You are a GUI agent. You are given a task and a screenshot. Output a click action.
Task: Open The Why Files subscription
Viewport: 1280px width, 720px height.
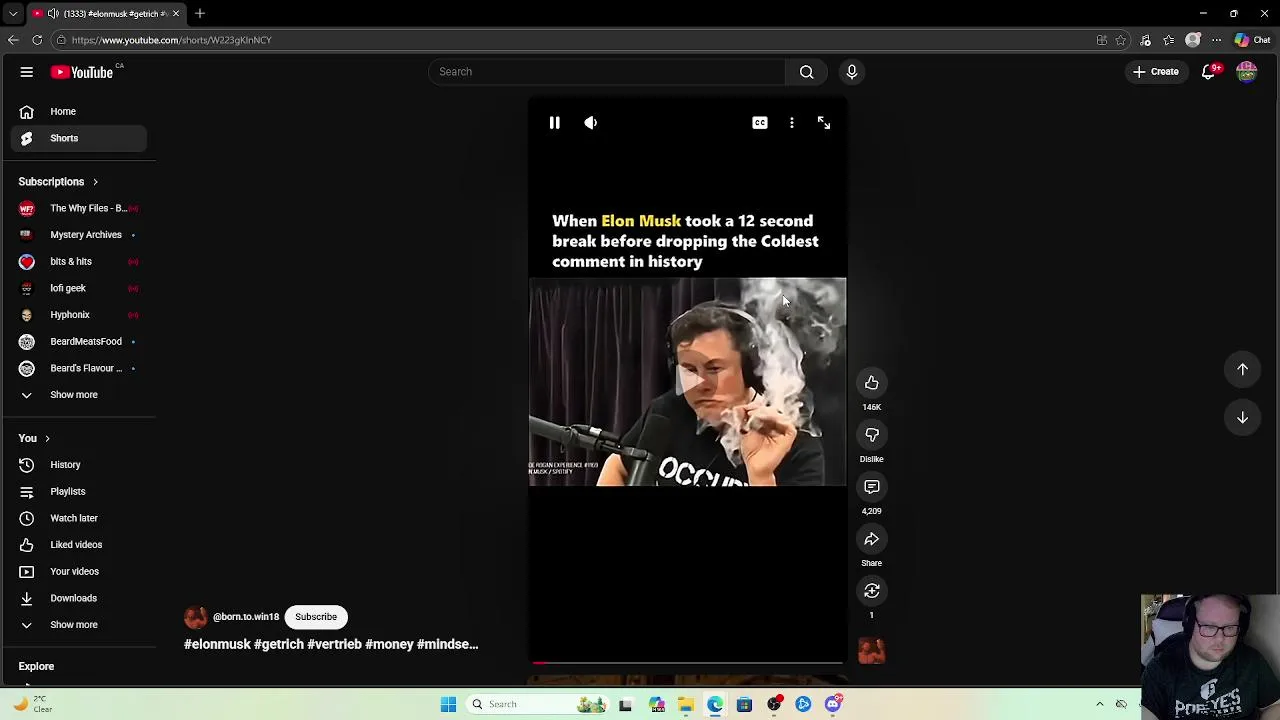[x=79, y=208]
